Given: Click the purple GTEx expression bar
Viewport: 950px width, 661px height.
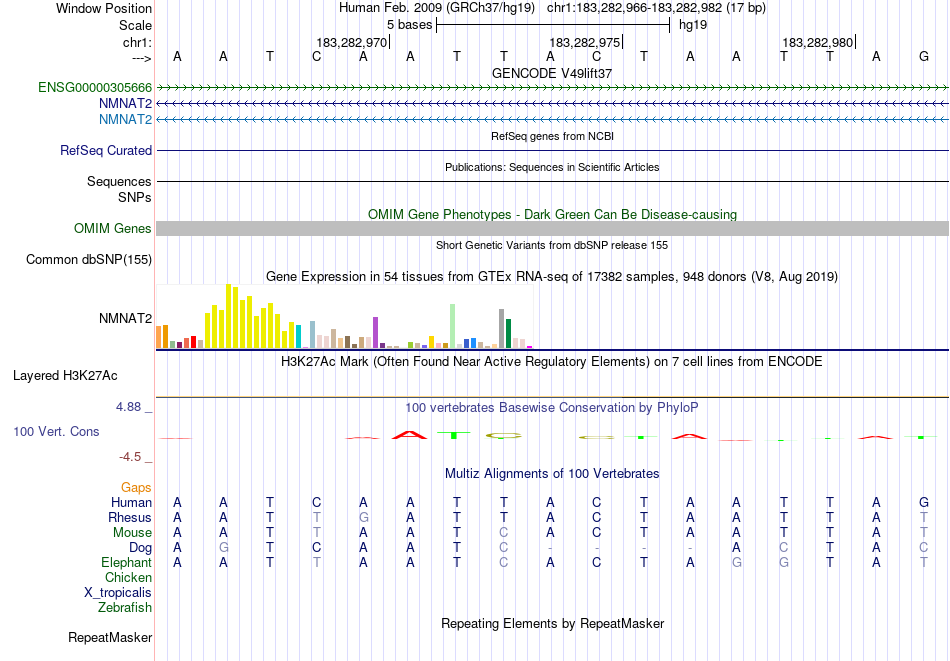Looking at the screenshot, I should pos(376,333).
